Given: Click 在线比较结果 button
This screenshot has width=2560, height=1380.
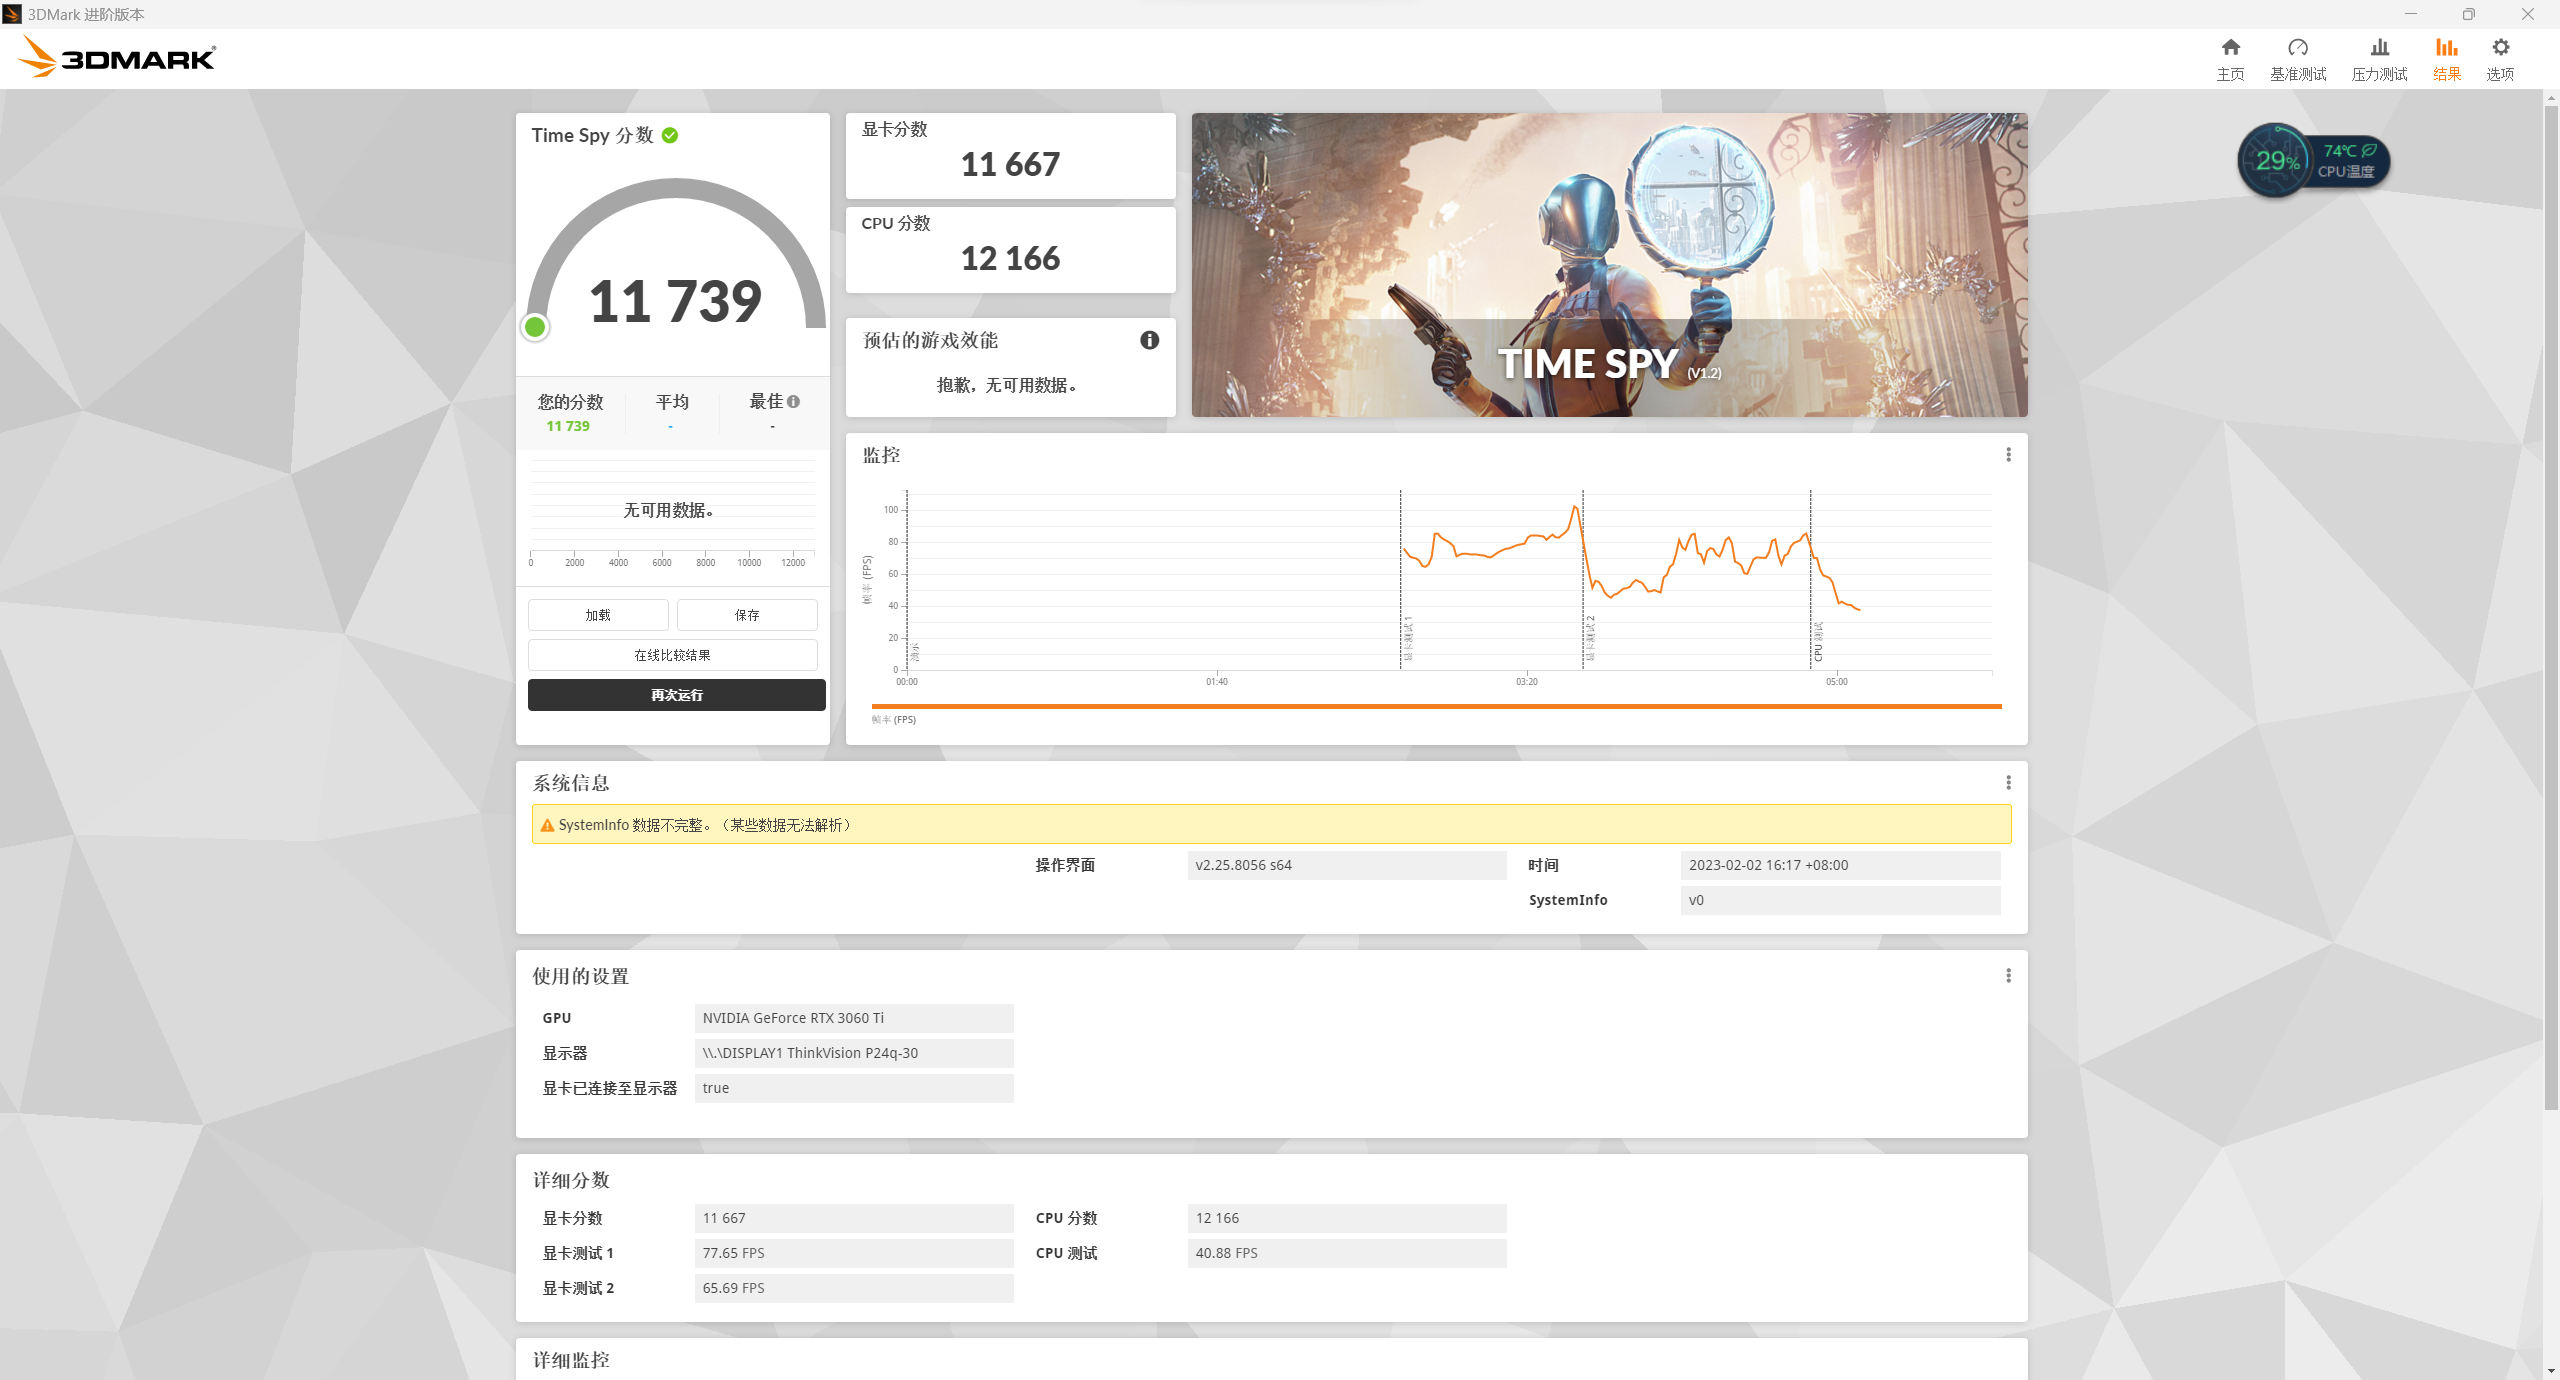Looking at the screenshot, I should pyautogui.click(x=672, y=655).
